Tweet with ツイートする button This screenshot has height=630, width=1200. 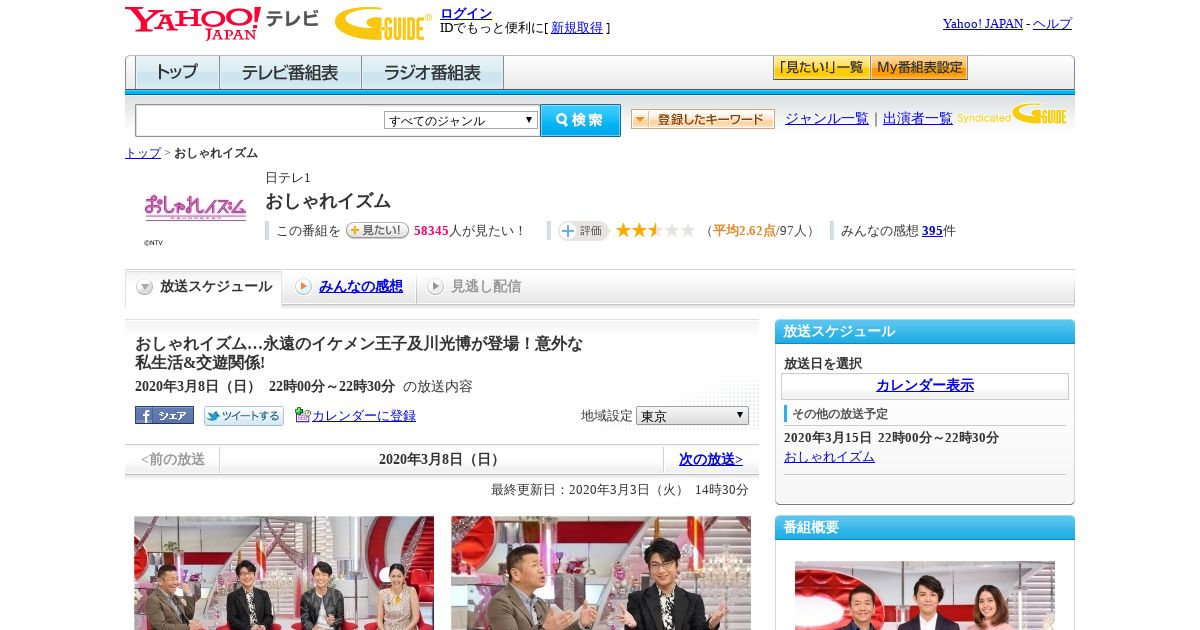[244, 415]
